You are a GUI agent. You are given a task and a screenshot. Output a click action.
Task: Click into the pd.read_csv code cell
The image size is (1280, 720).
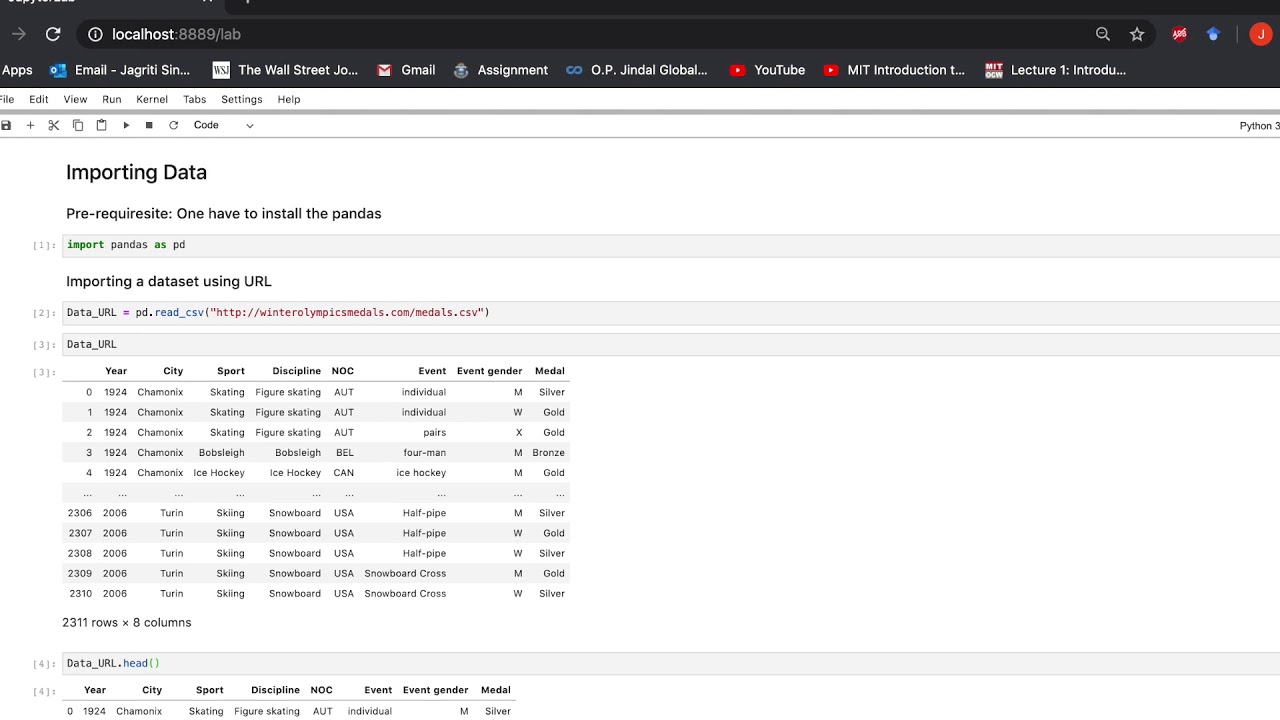pos(670,313)
